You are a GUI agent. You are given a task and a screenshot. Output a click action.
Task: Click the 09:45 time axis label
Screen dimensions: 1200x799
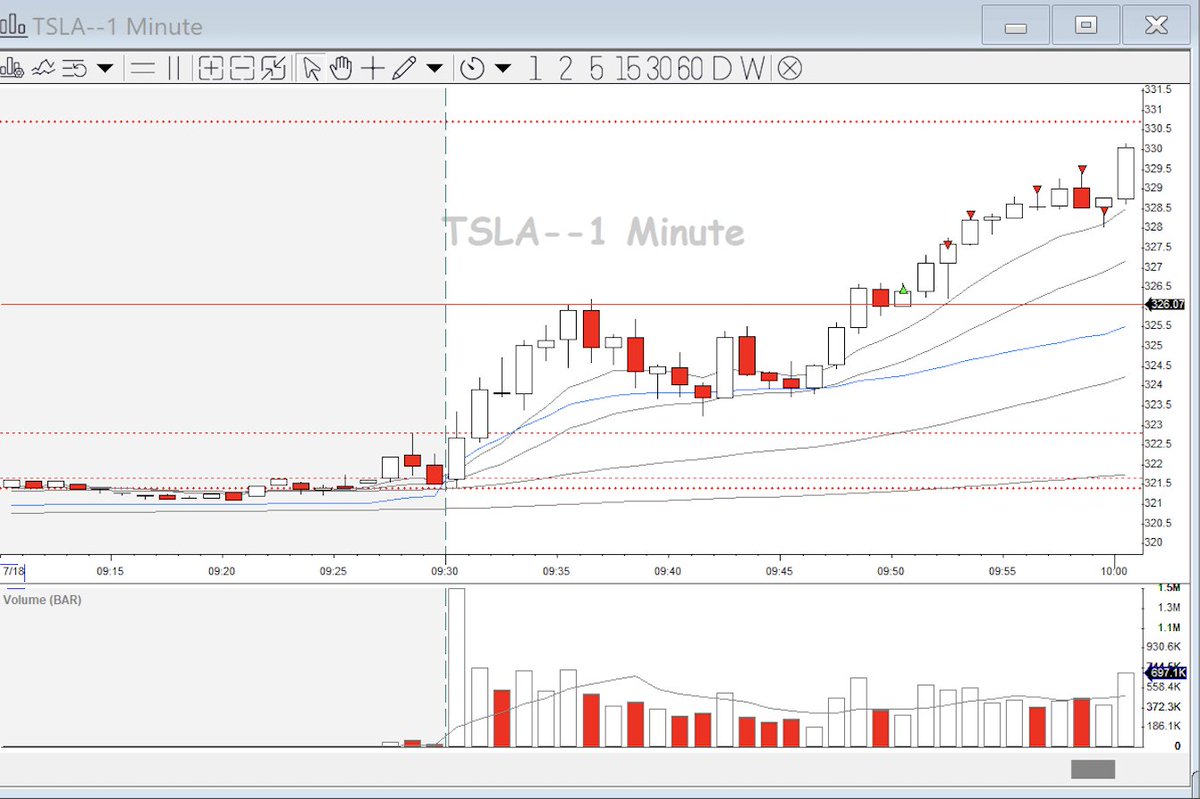click(x=780, y=571)
